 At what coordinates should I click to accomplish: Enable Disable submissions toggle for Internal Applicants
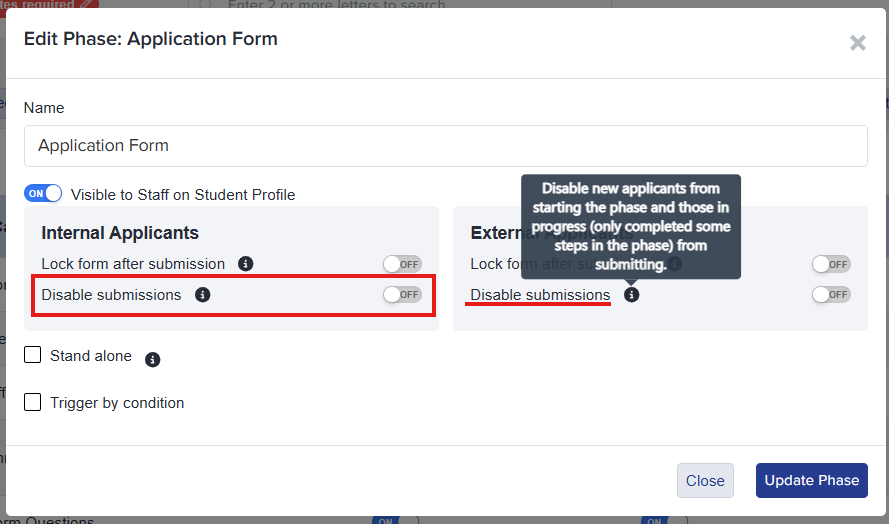click(x=402, y=295)
